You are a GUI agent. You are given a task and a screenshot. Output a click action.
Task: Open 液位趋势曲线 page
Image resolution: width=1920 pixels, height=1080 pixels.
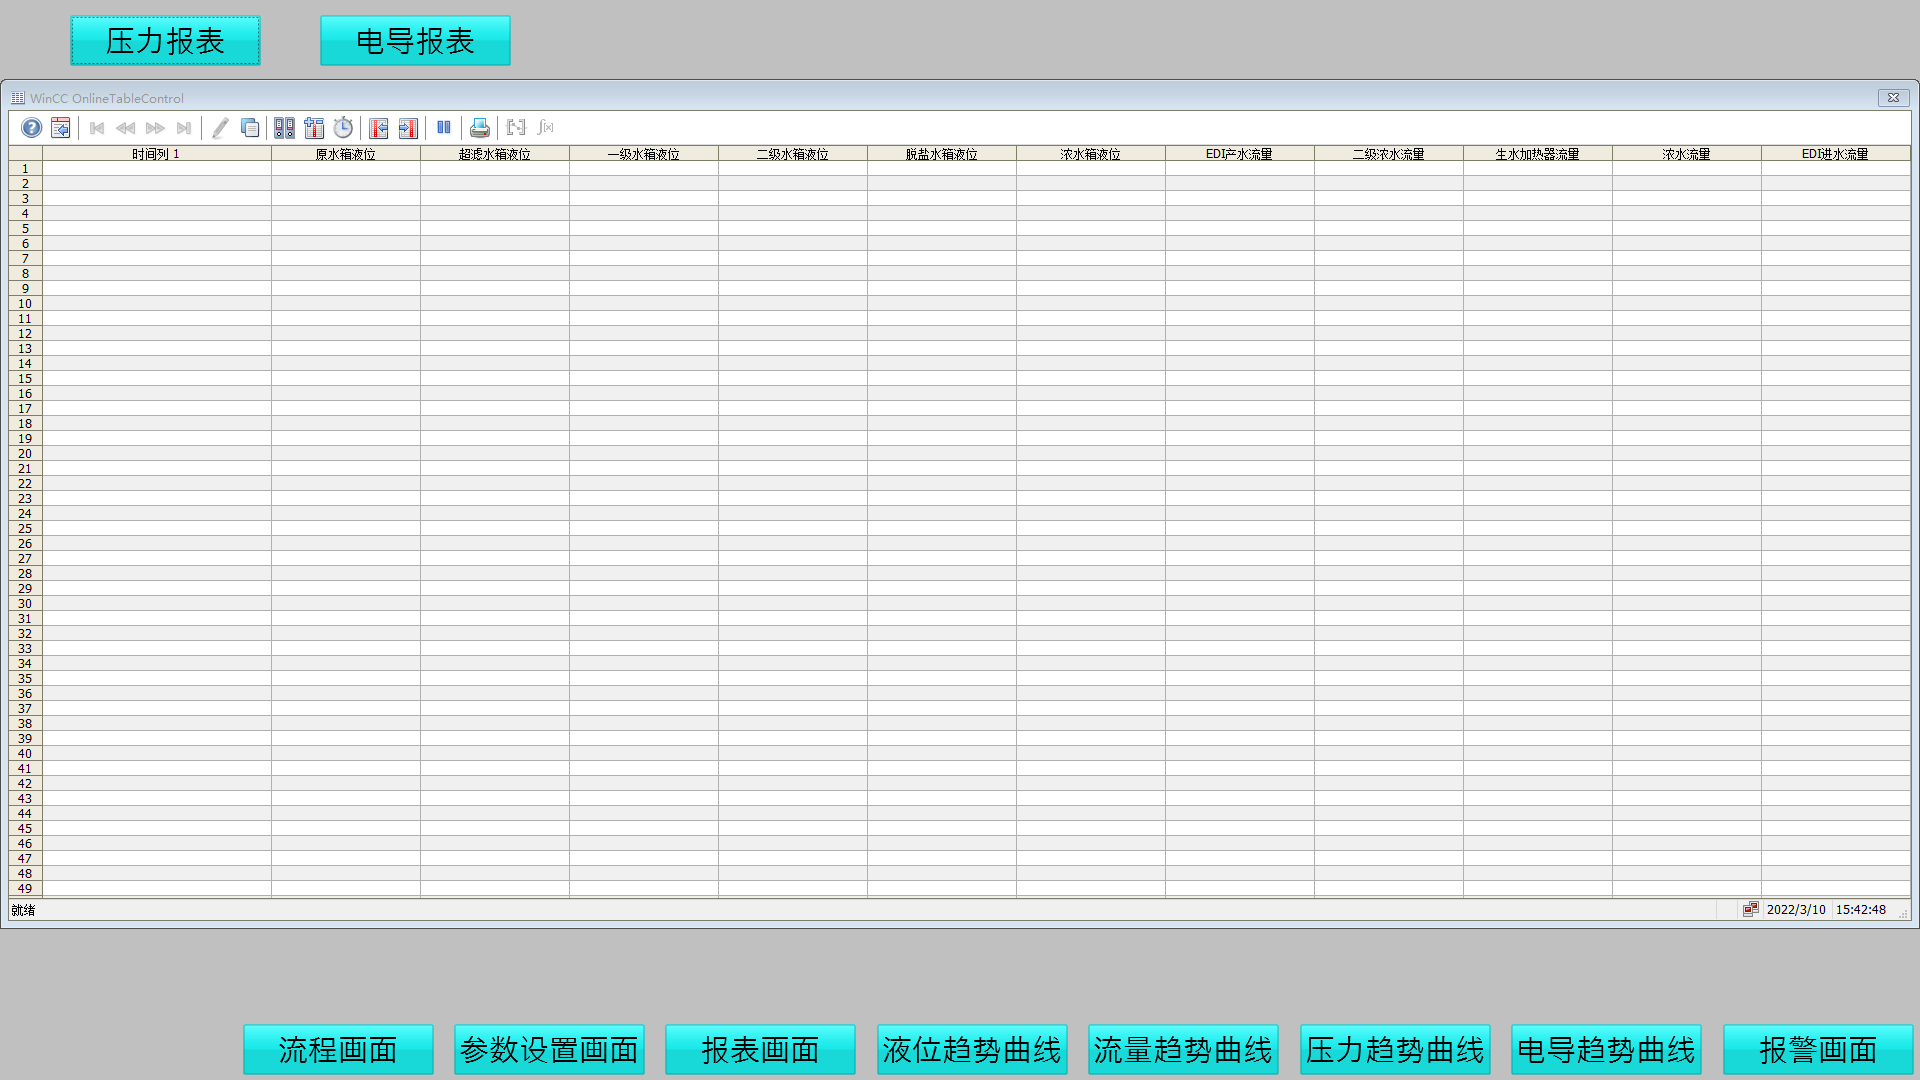click(972, 1050)
